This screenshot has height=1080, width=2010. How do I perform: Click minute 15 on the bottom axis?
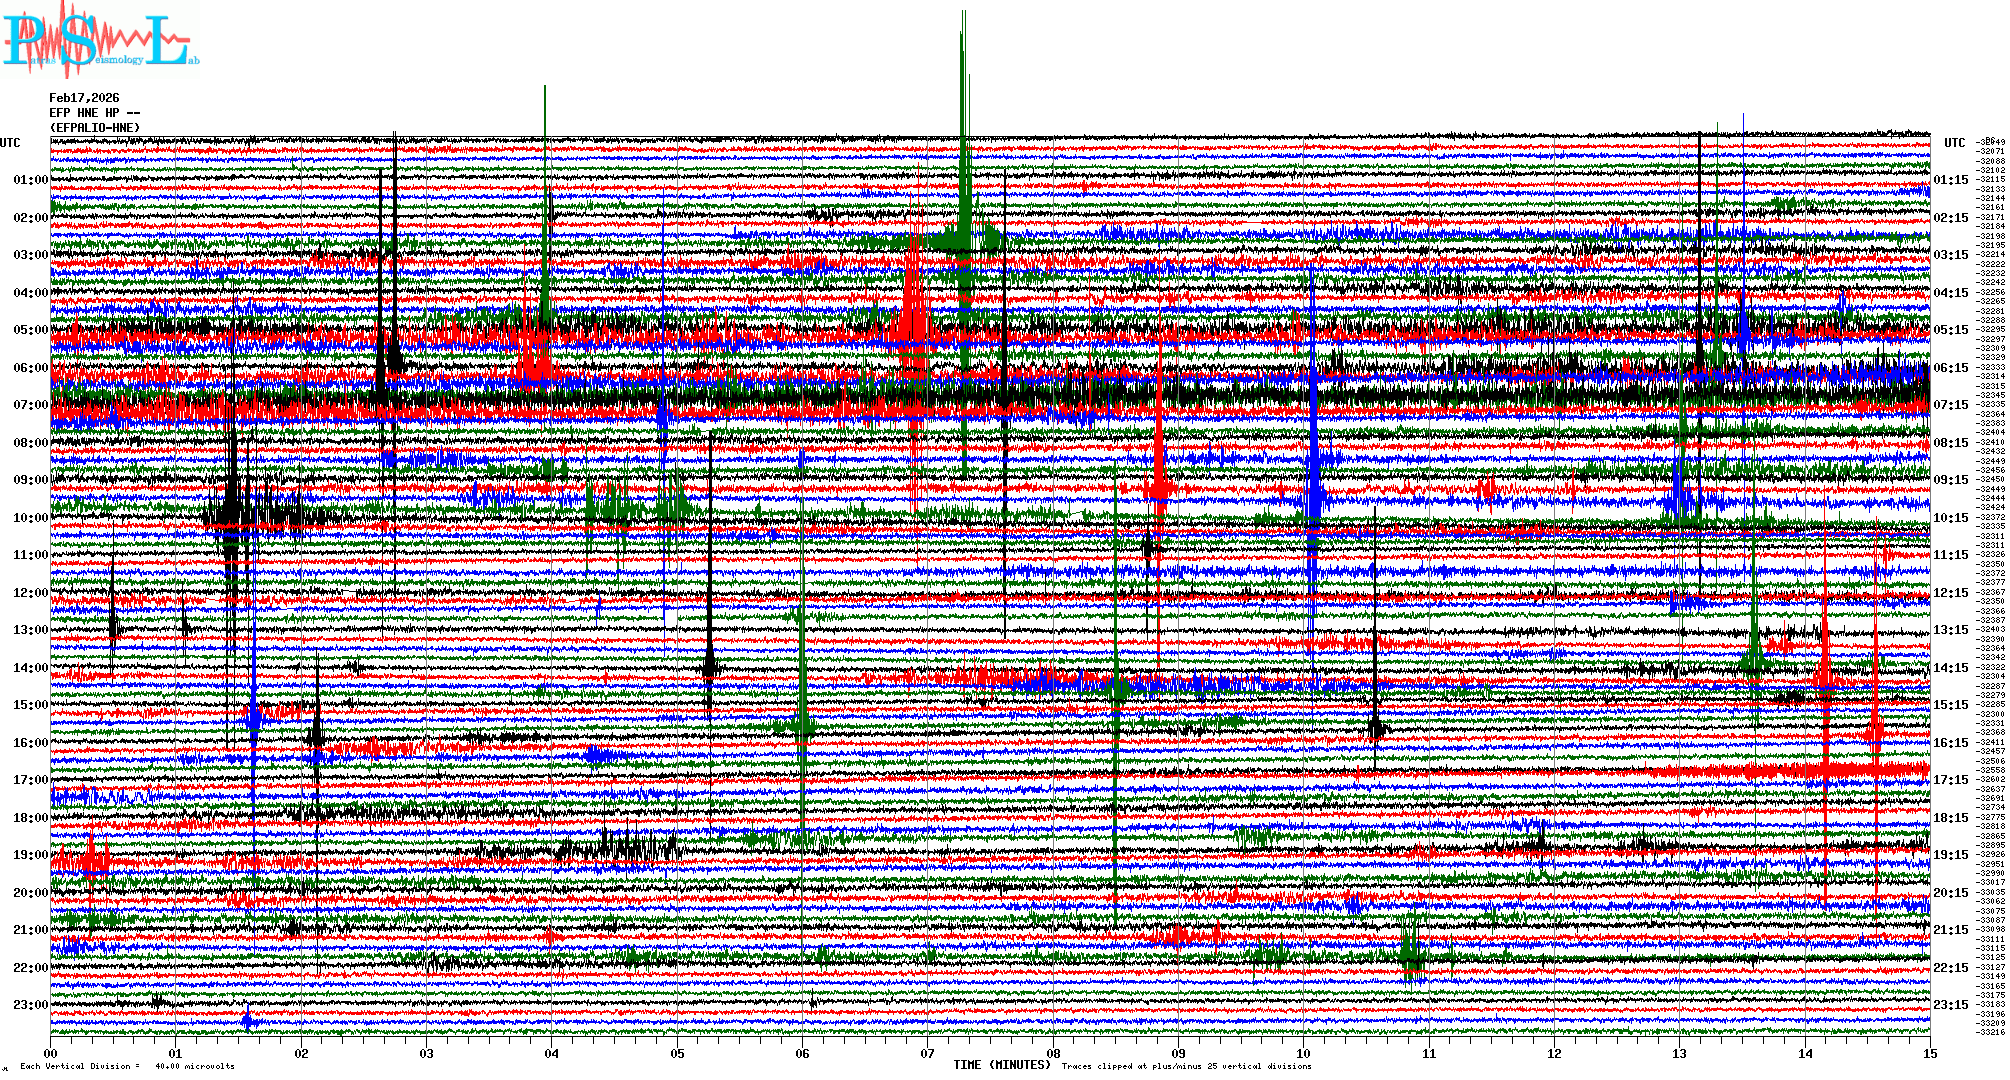(x=1929, y=1053)
